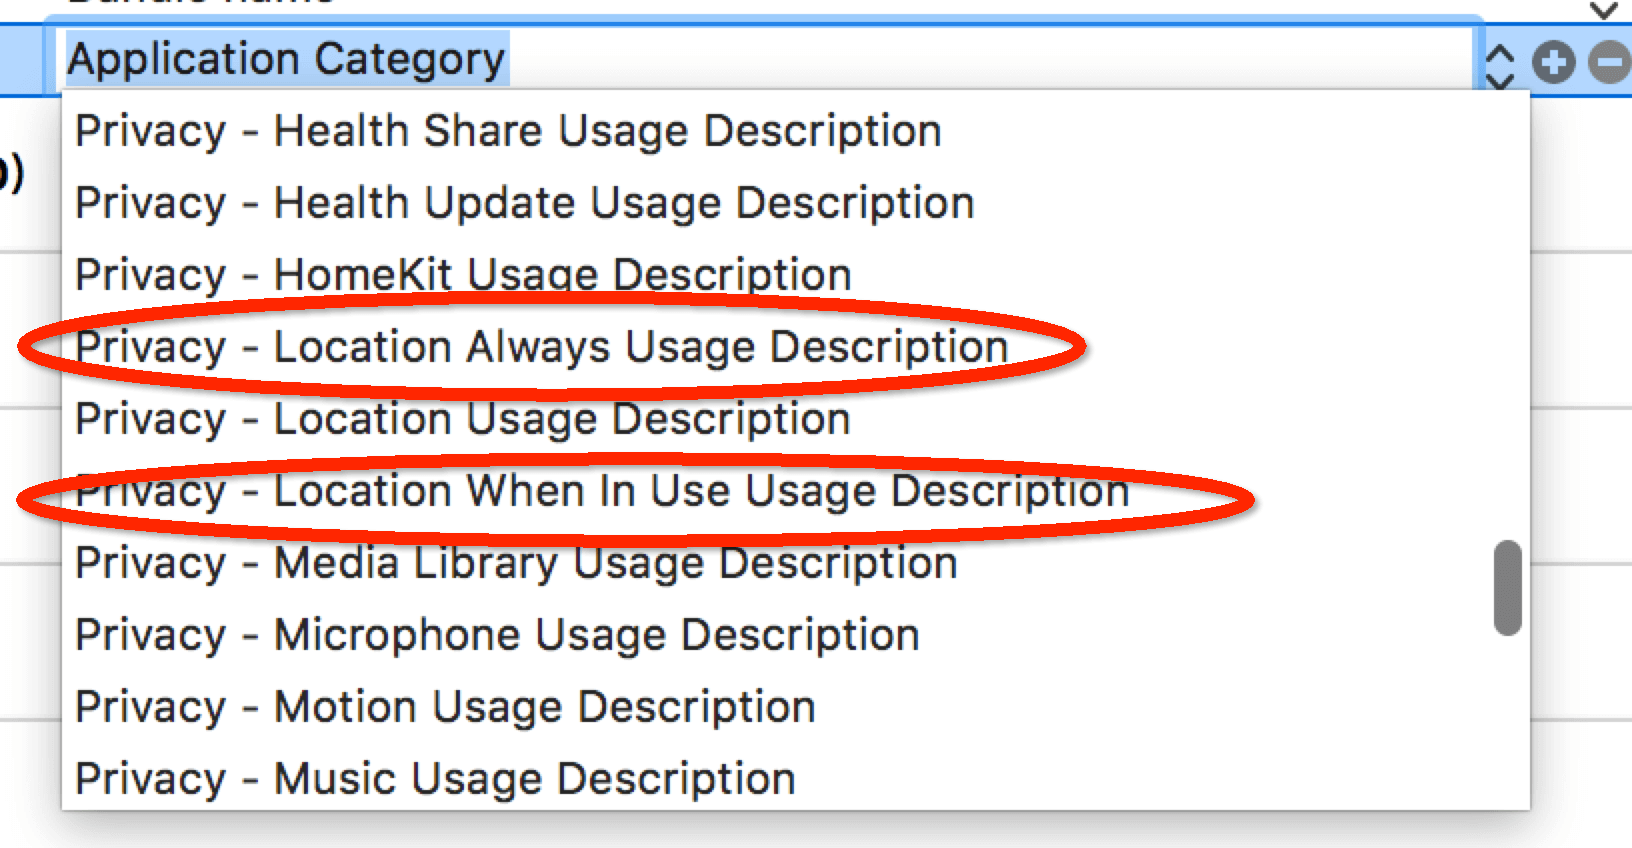
Task: Select Privacy - Health Share Usage Description
Action: tap(508, 131)
